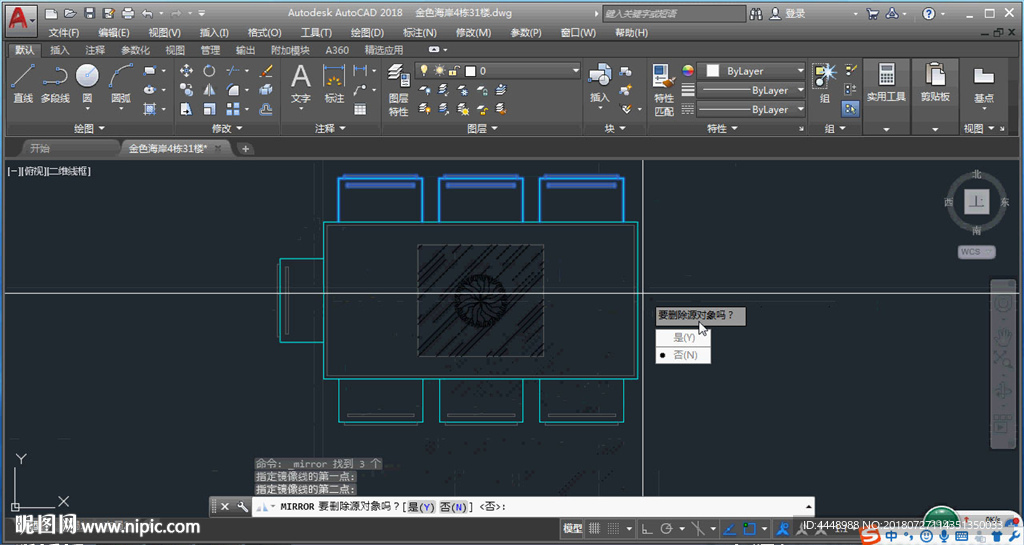Expand the Layers (图层) panel

pyautogui.click(x=482, y=129)
